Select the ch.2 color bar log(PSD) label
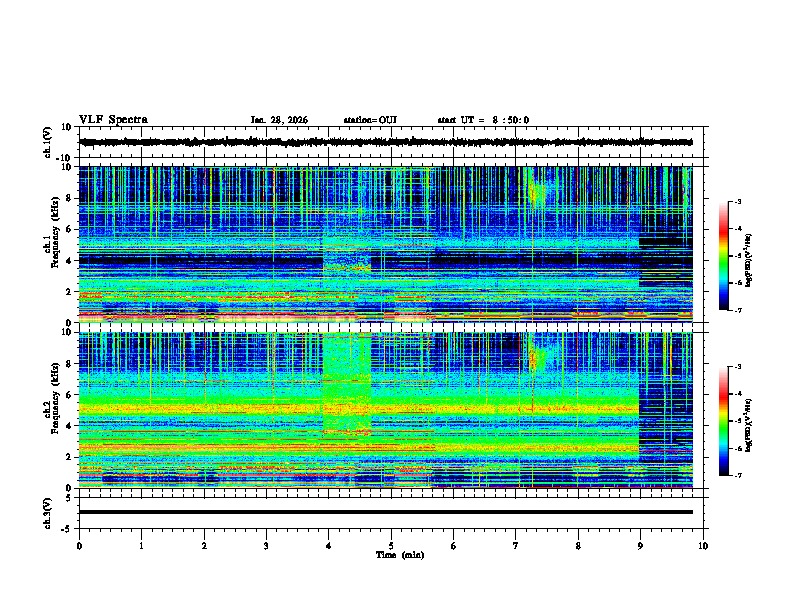 coord(749,425)
